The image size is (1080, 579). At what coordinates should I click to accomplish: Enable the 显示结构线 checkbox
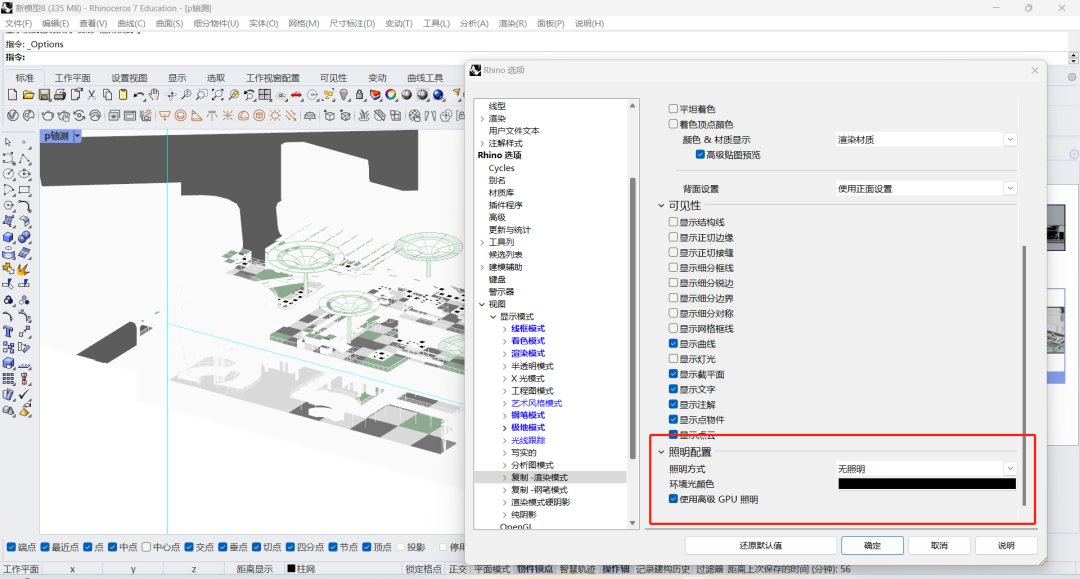pyautogui.click(x=673, y=222)
